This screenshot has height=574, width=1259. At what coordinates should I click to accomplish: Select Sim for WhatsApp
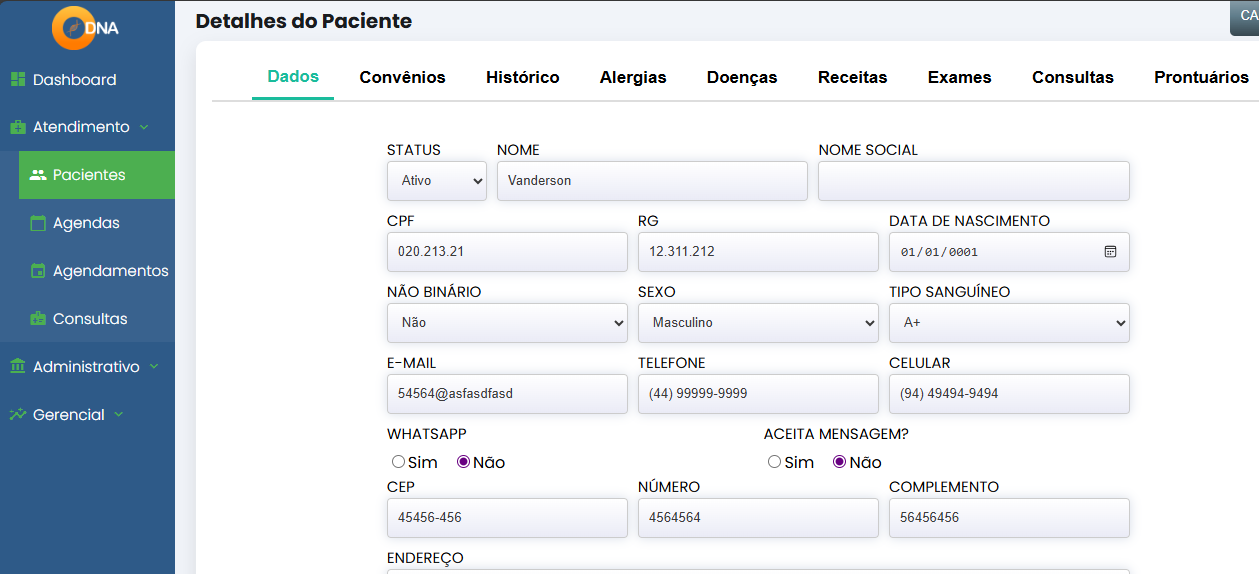(x=398, y=462)
